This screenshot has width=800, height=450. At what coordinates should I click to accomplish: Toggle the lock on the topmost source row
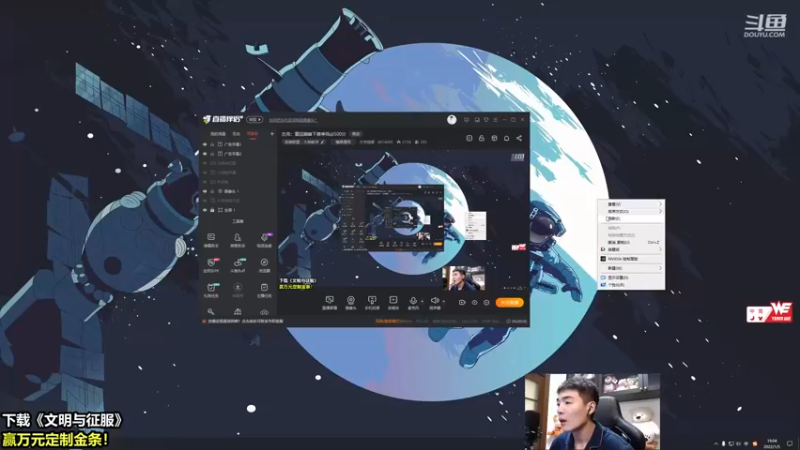click(x=212, y=144)
